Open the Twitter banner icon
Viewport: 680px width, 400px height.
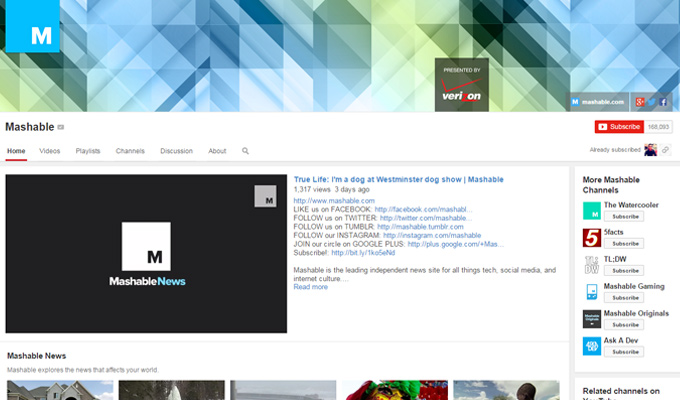651,102
